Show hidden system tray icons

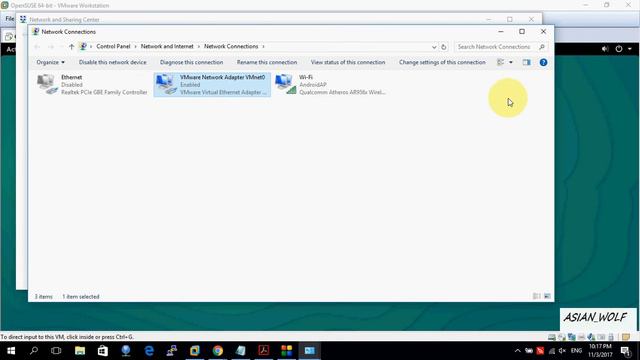(518, 351)
